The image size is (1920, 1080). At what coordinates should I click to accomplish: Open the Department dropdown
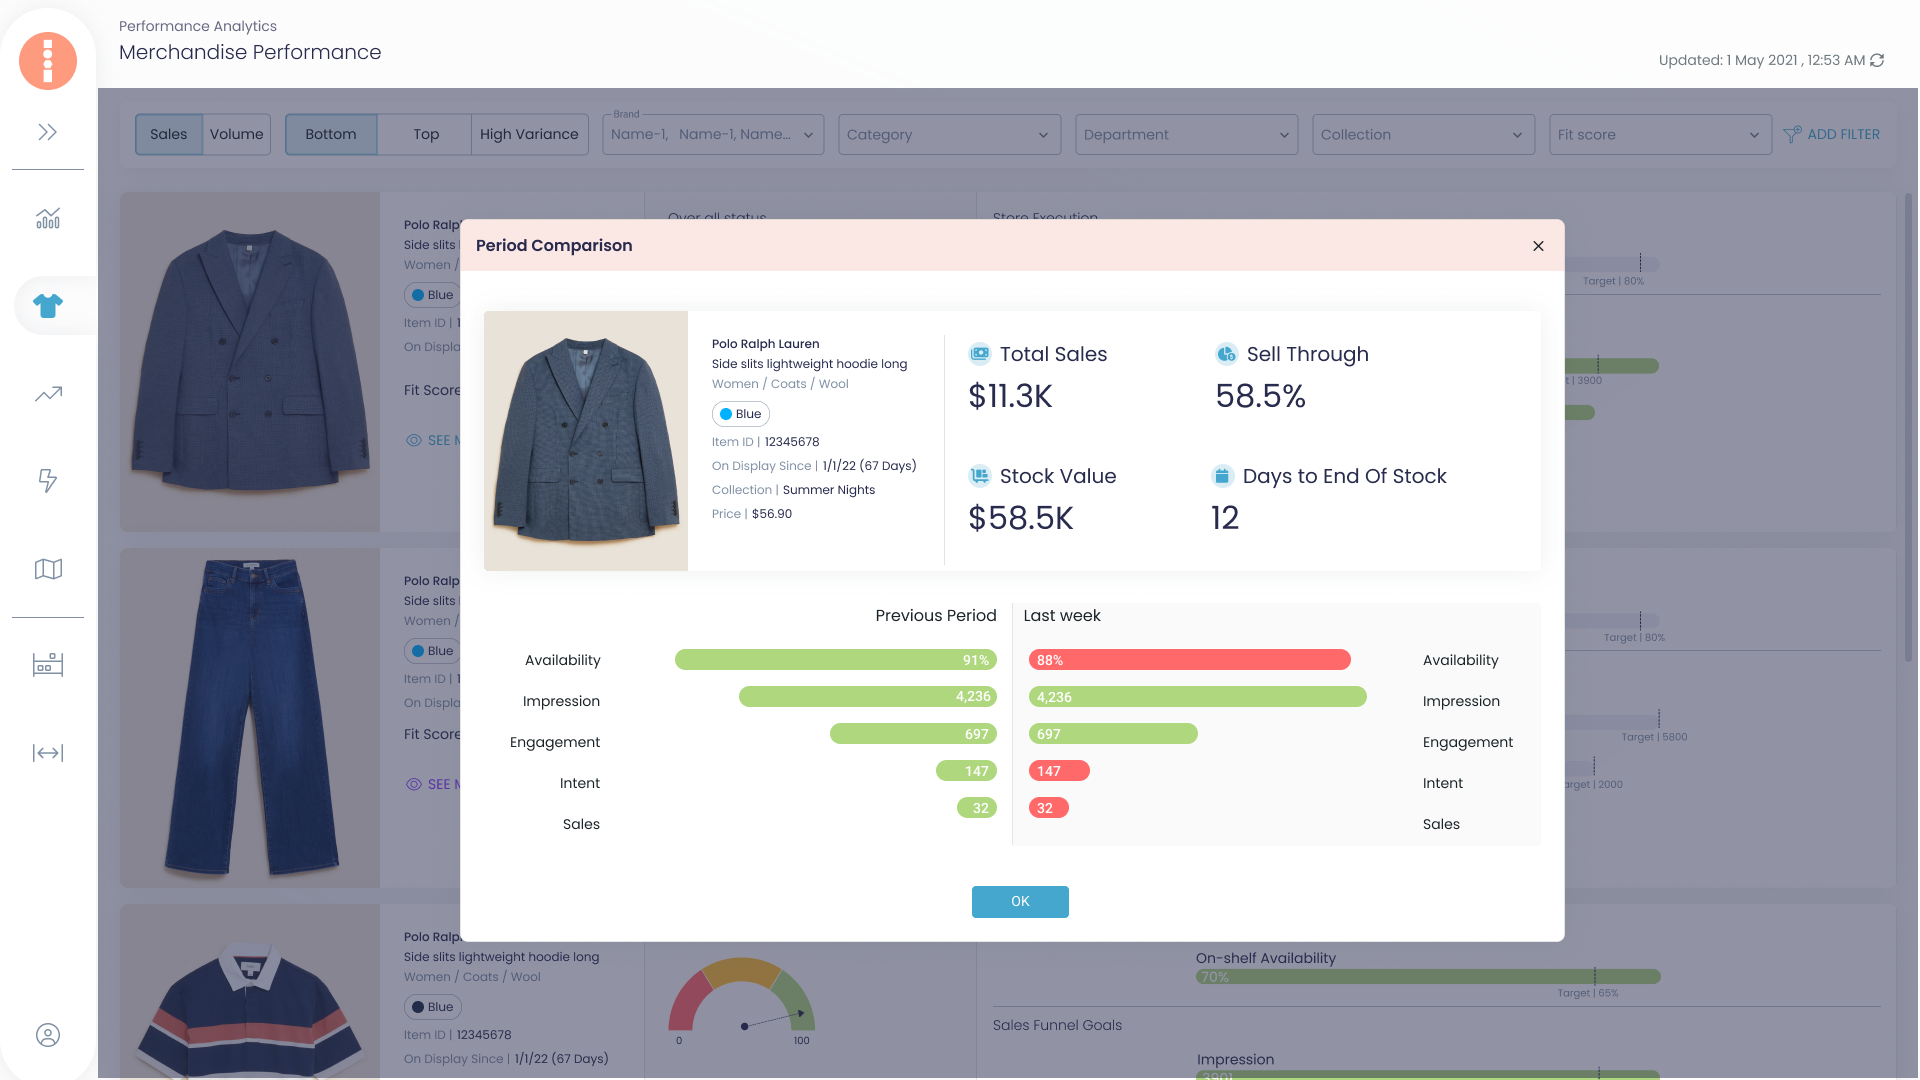(1186, 134)
